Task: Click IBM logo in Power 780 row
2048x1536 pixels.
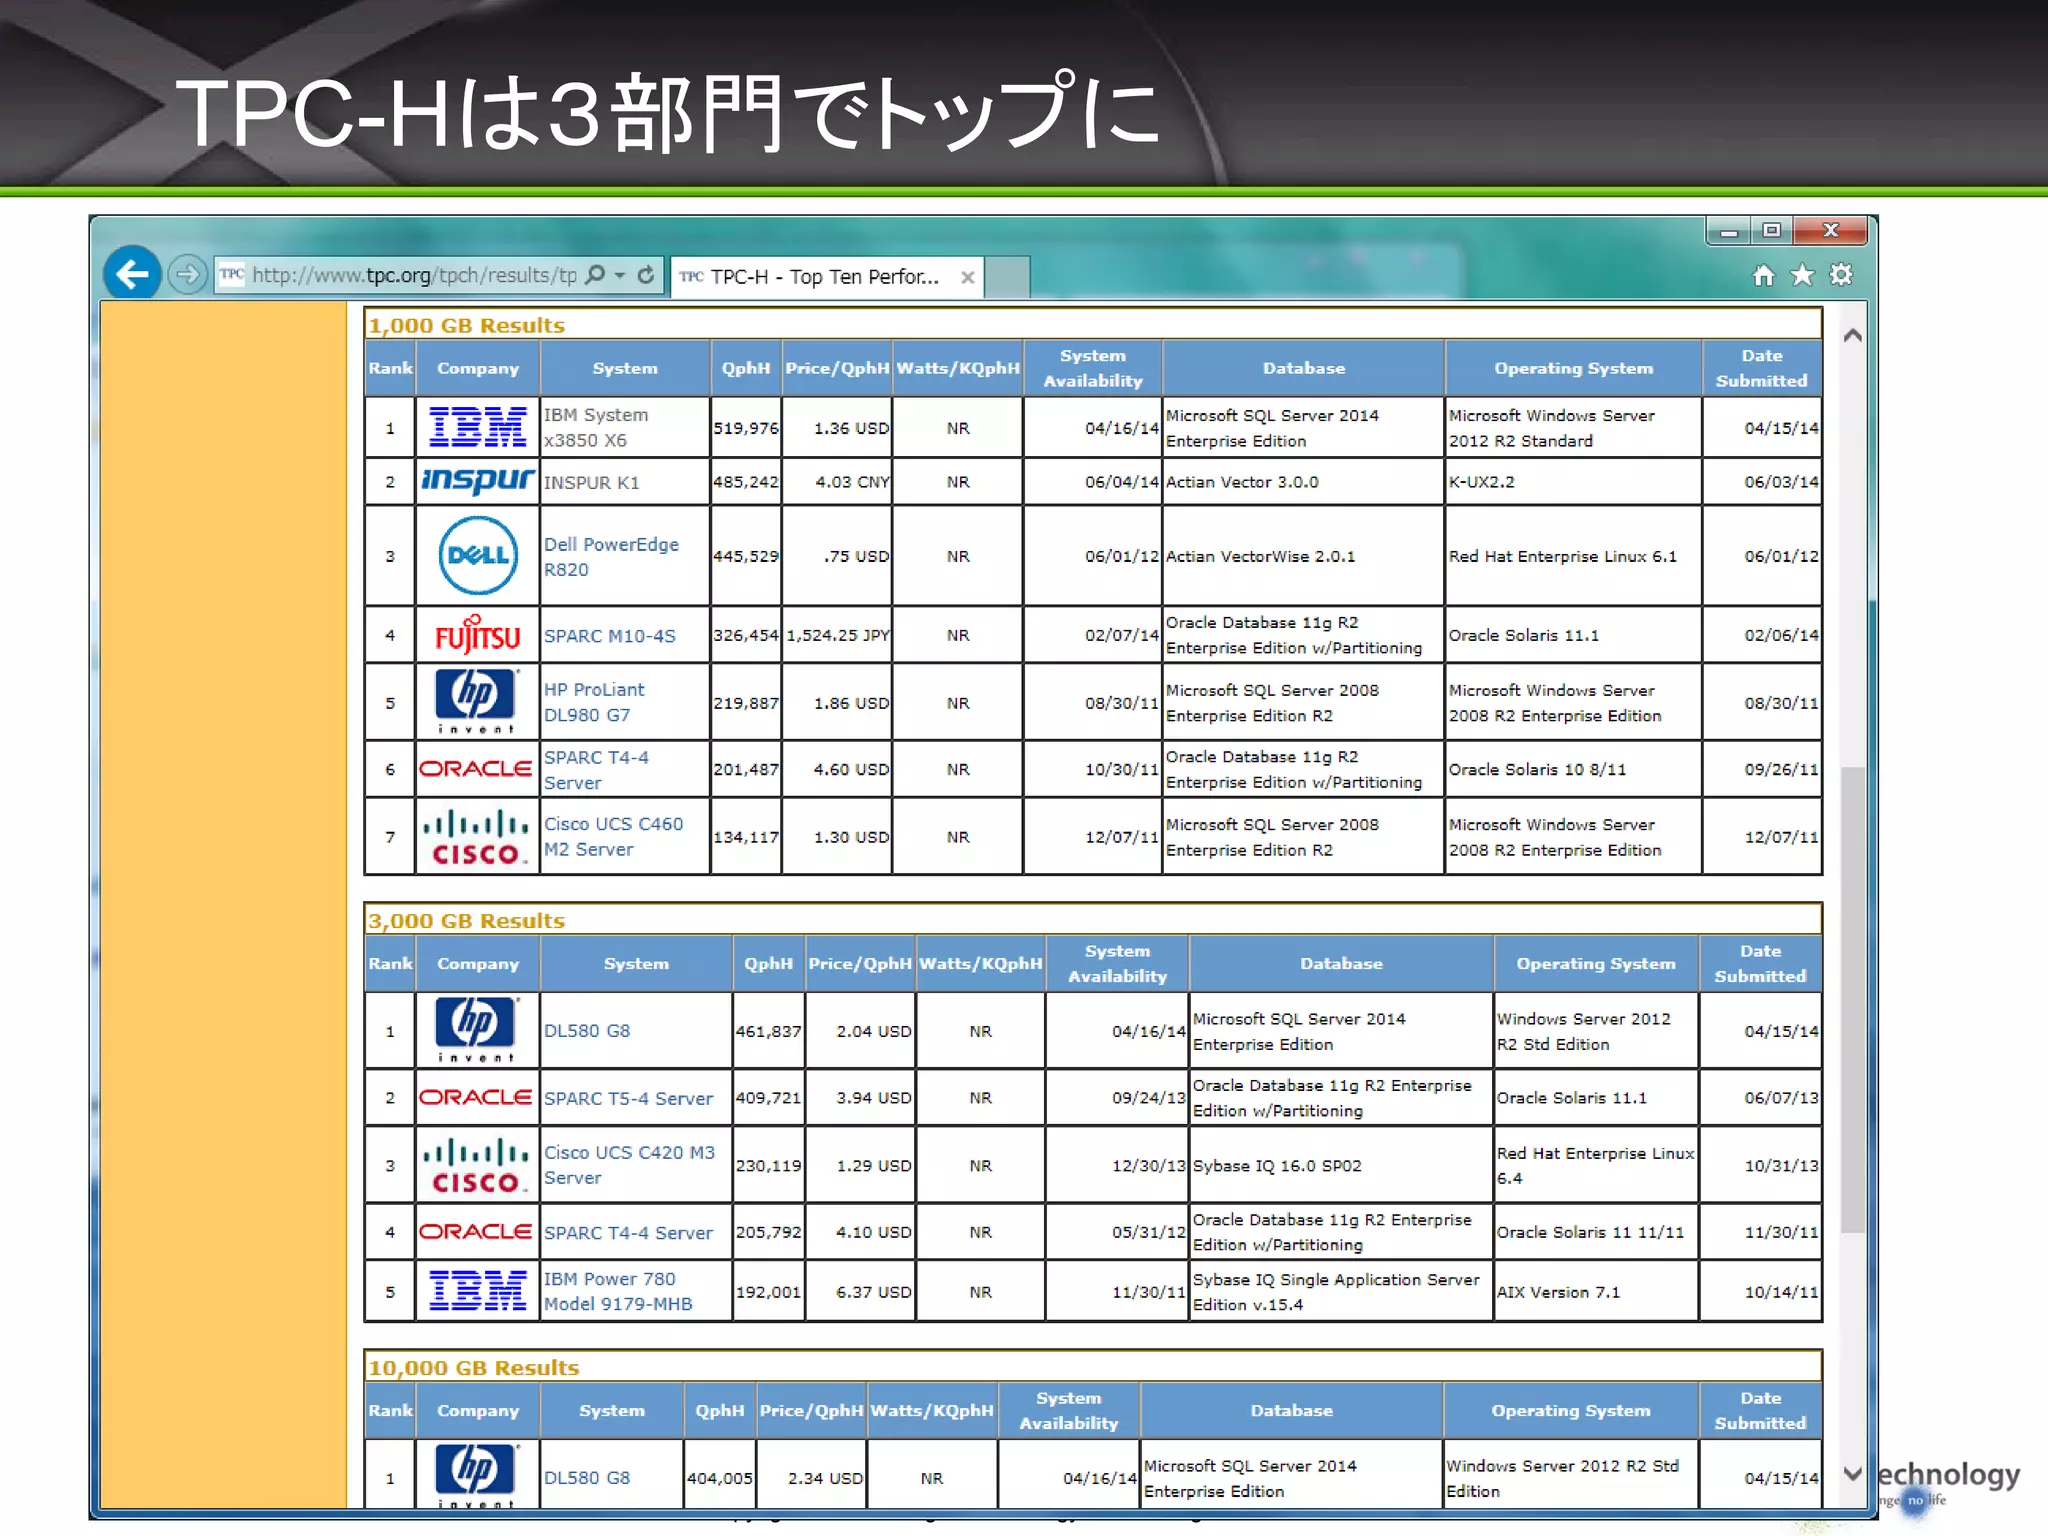Action: tap(477, 1291)
